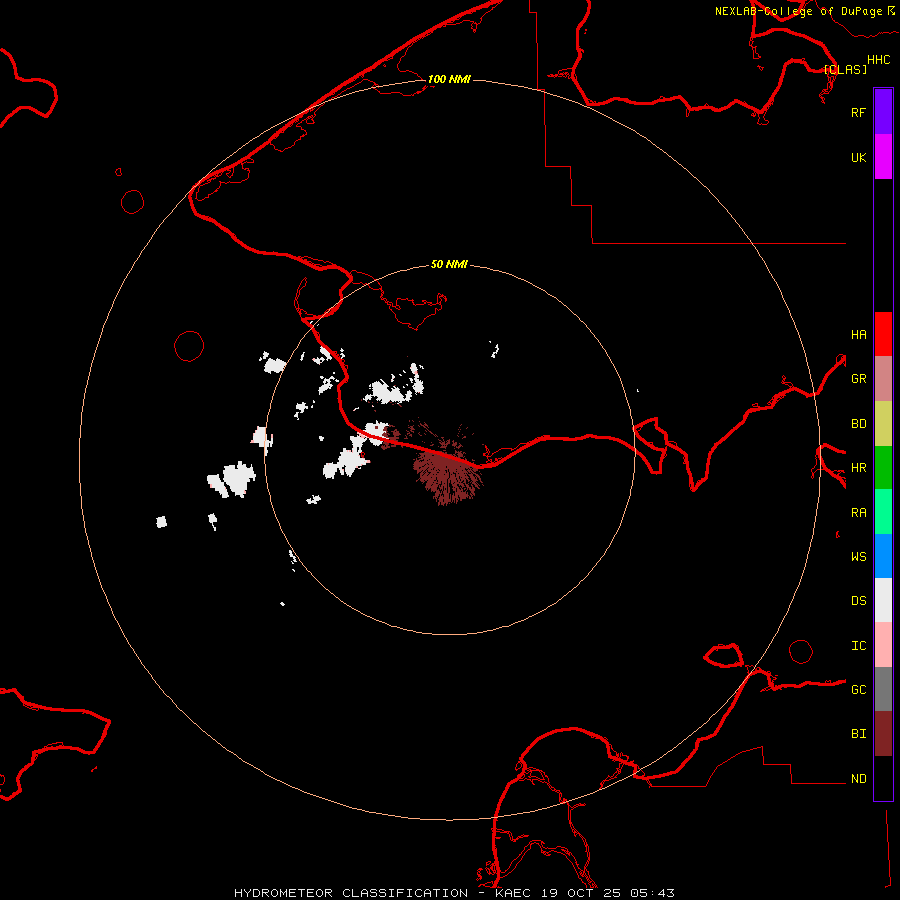Screen dimensions: 900x900
Task: Click the UK legend label
Action: (859, 158)
